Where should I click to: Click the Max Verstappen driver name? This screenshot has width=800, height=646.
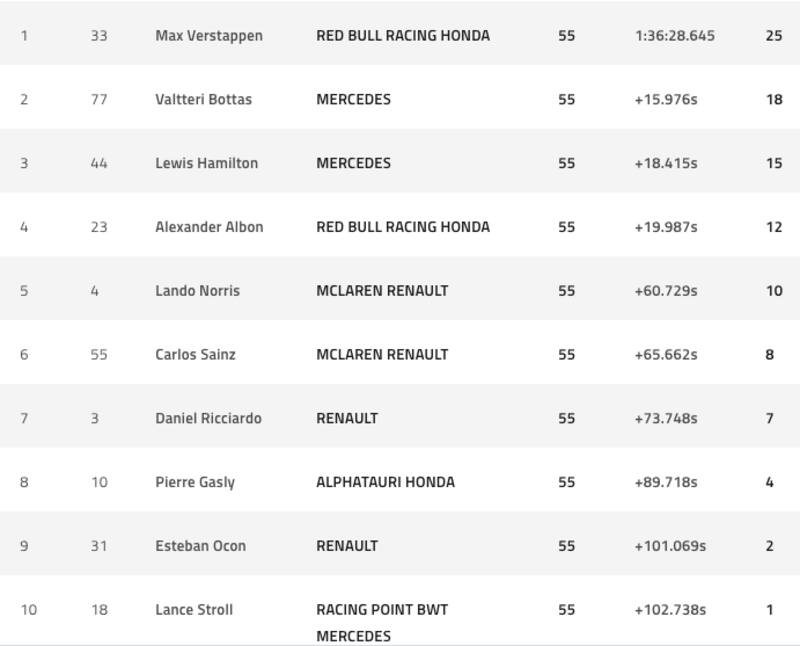[209, 36]
